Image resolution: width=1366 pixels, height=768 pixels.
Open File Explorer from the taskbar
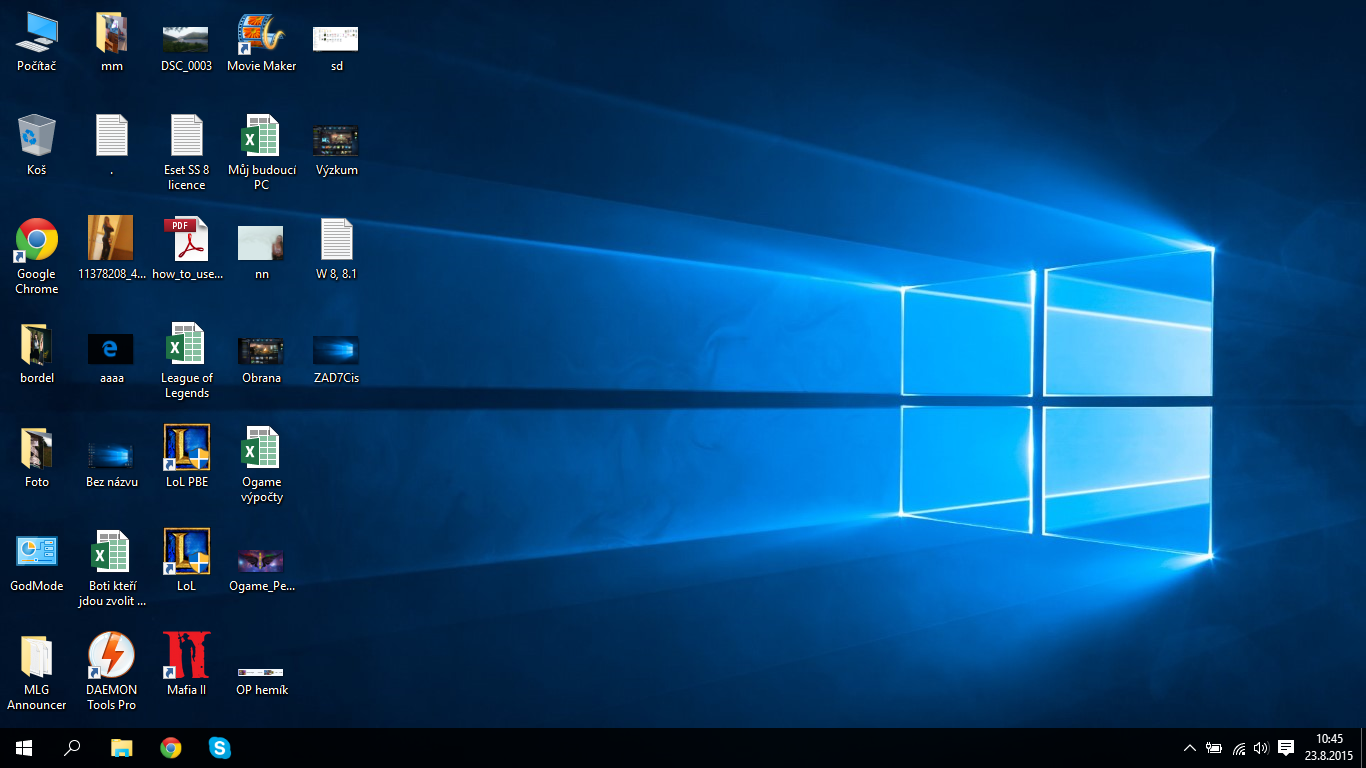pyautogui.click(x=121, y=747)
